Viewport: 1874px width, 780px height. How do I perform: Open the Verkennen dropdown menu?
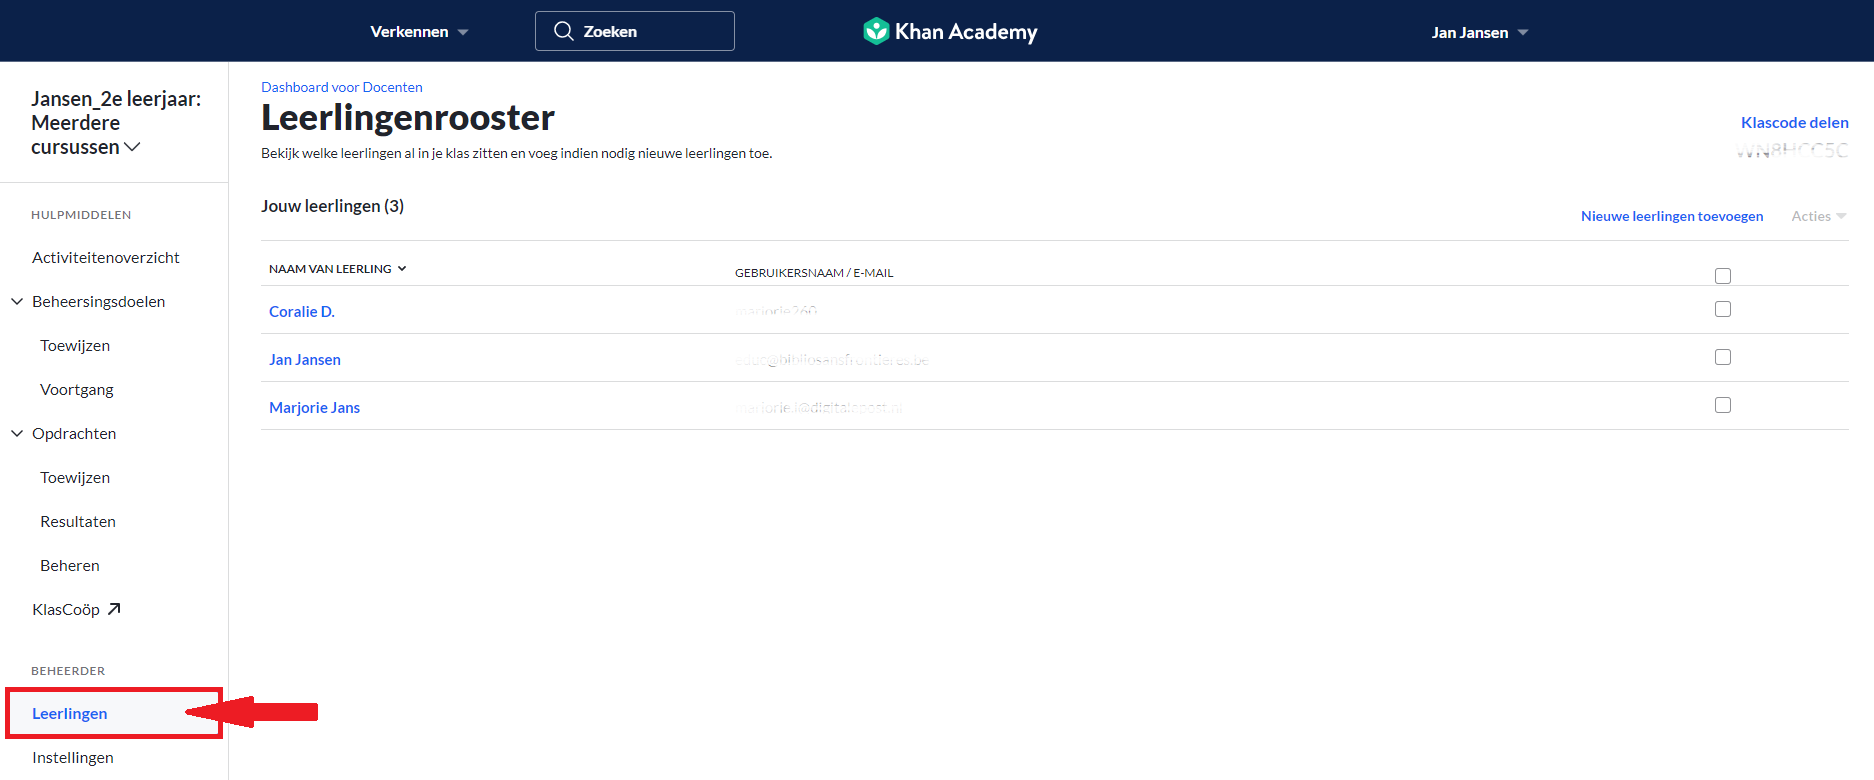[x=419, y=32]
